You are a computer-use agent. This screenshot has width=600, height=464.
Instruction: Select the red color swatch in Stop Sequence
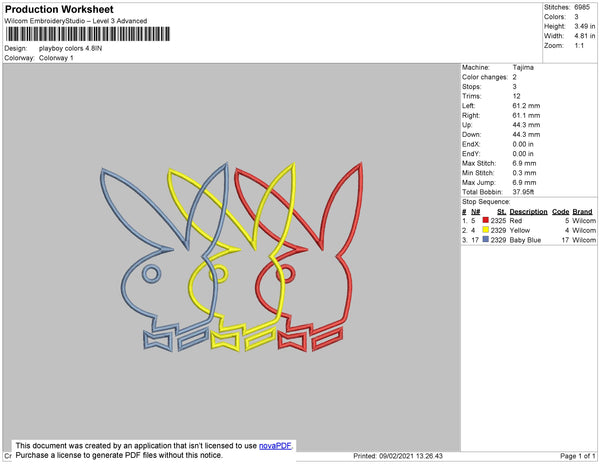(486, 220)
